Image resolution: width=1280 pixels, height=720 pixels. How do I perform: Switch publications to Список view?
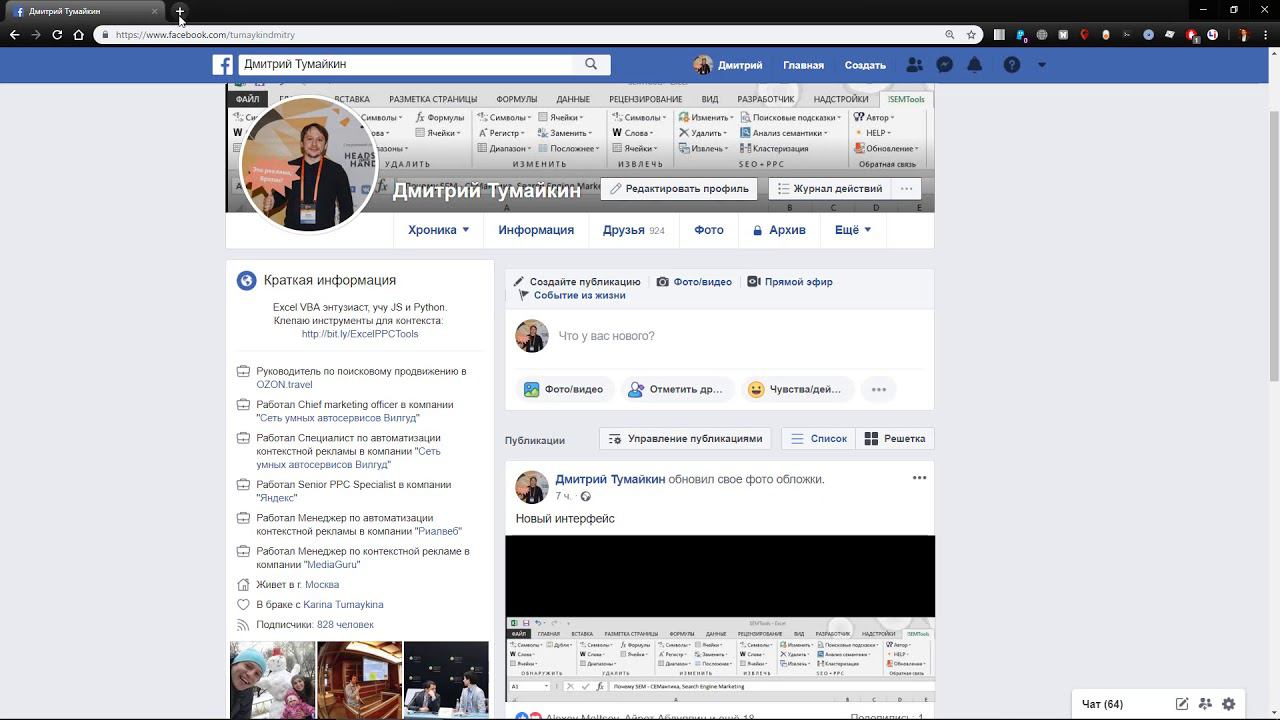[x=819, y=439]
